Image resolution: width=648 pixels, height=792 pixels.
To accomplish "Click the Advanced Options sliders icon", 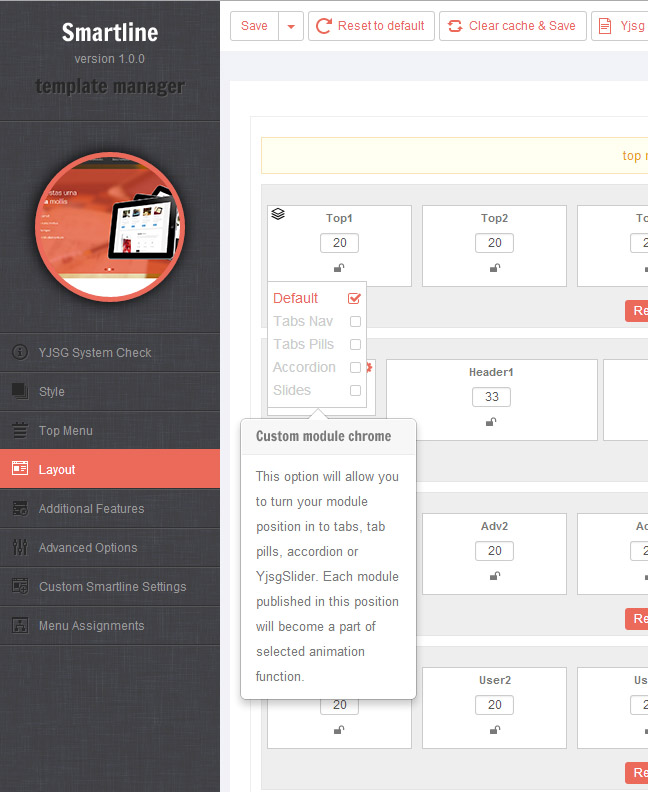I will [20, 547].
